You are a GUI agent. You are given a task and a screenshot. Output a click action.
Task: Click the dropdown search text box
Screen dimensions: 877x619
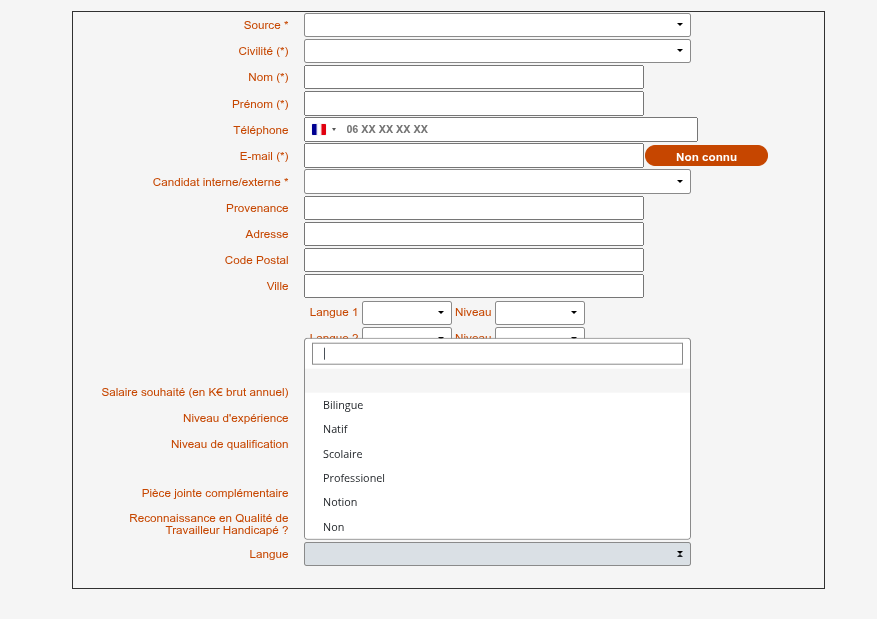coord(497,354)
